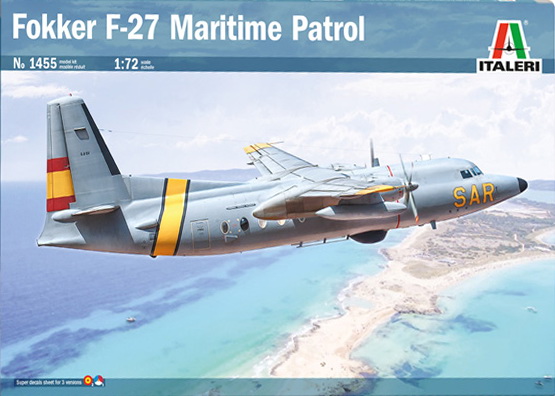The width and height of the screenshot is (555, 396).
Task: Click the belly radar dome under the fuselage
Action: (x=369, y=236)
